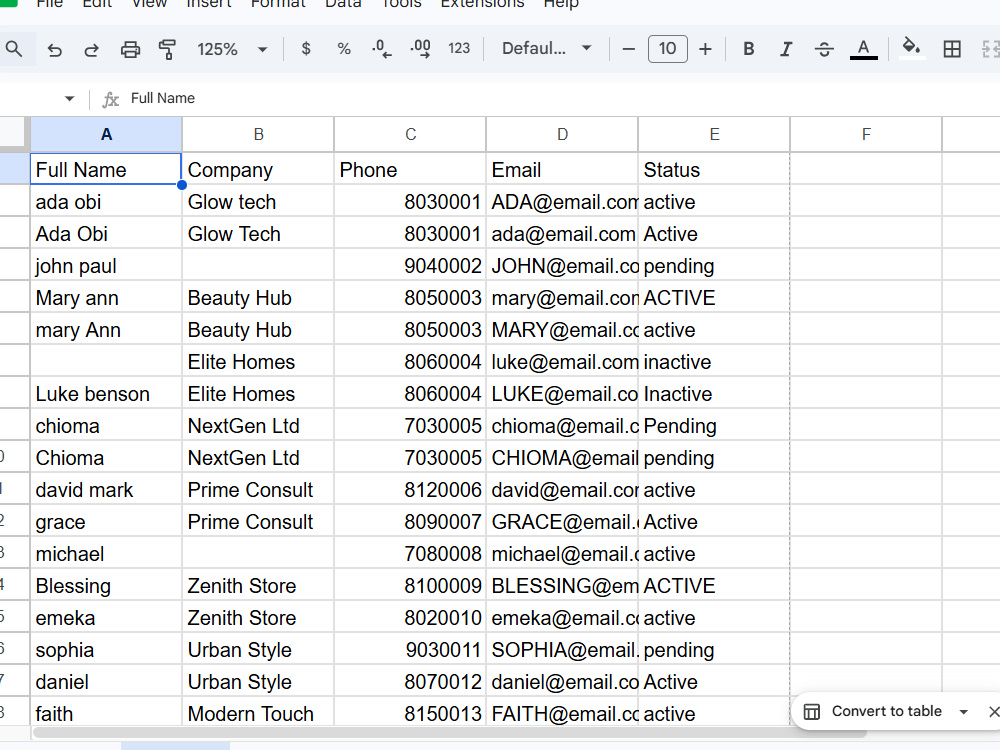
Task: Open the text color picker
Action: pos(864,49)
